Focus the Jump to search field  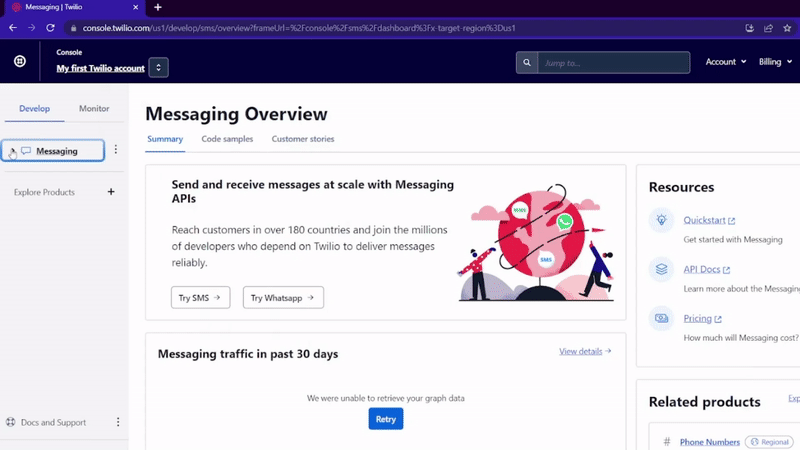pos(614,63)
